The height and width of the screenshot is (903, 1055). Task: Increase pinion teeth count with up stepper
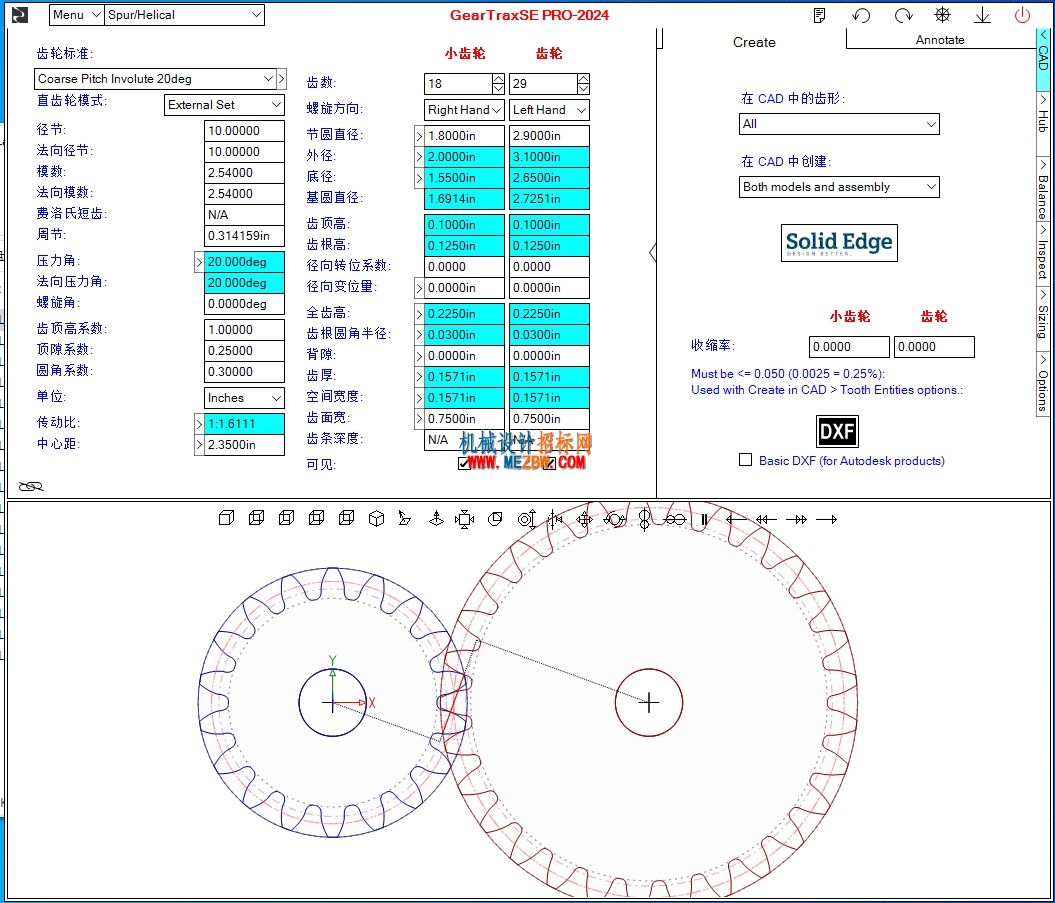[498, 79]
